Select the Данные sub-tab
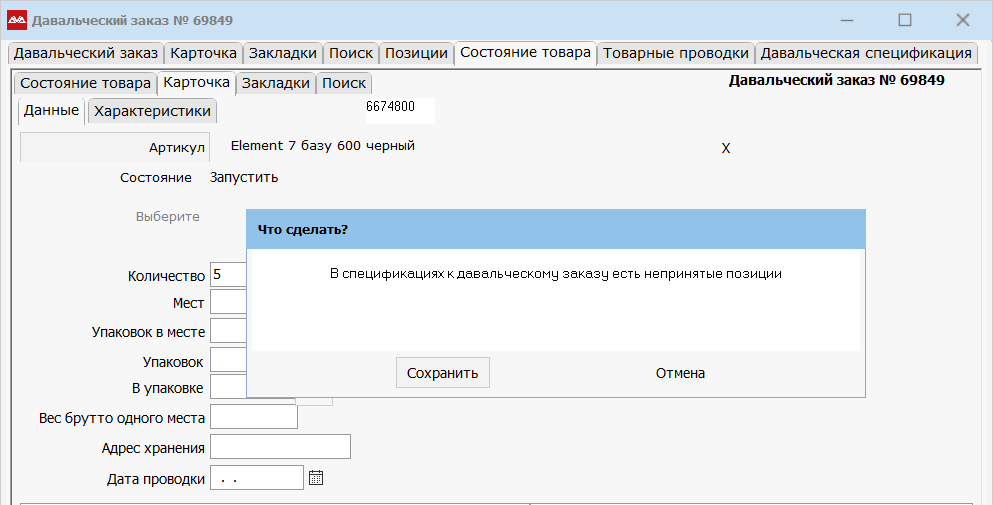993x505 pixels. tap(51, 110)
